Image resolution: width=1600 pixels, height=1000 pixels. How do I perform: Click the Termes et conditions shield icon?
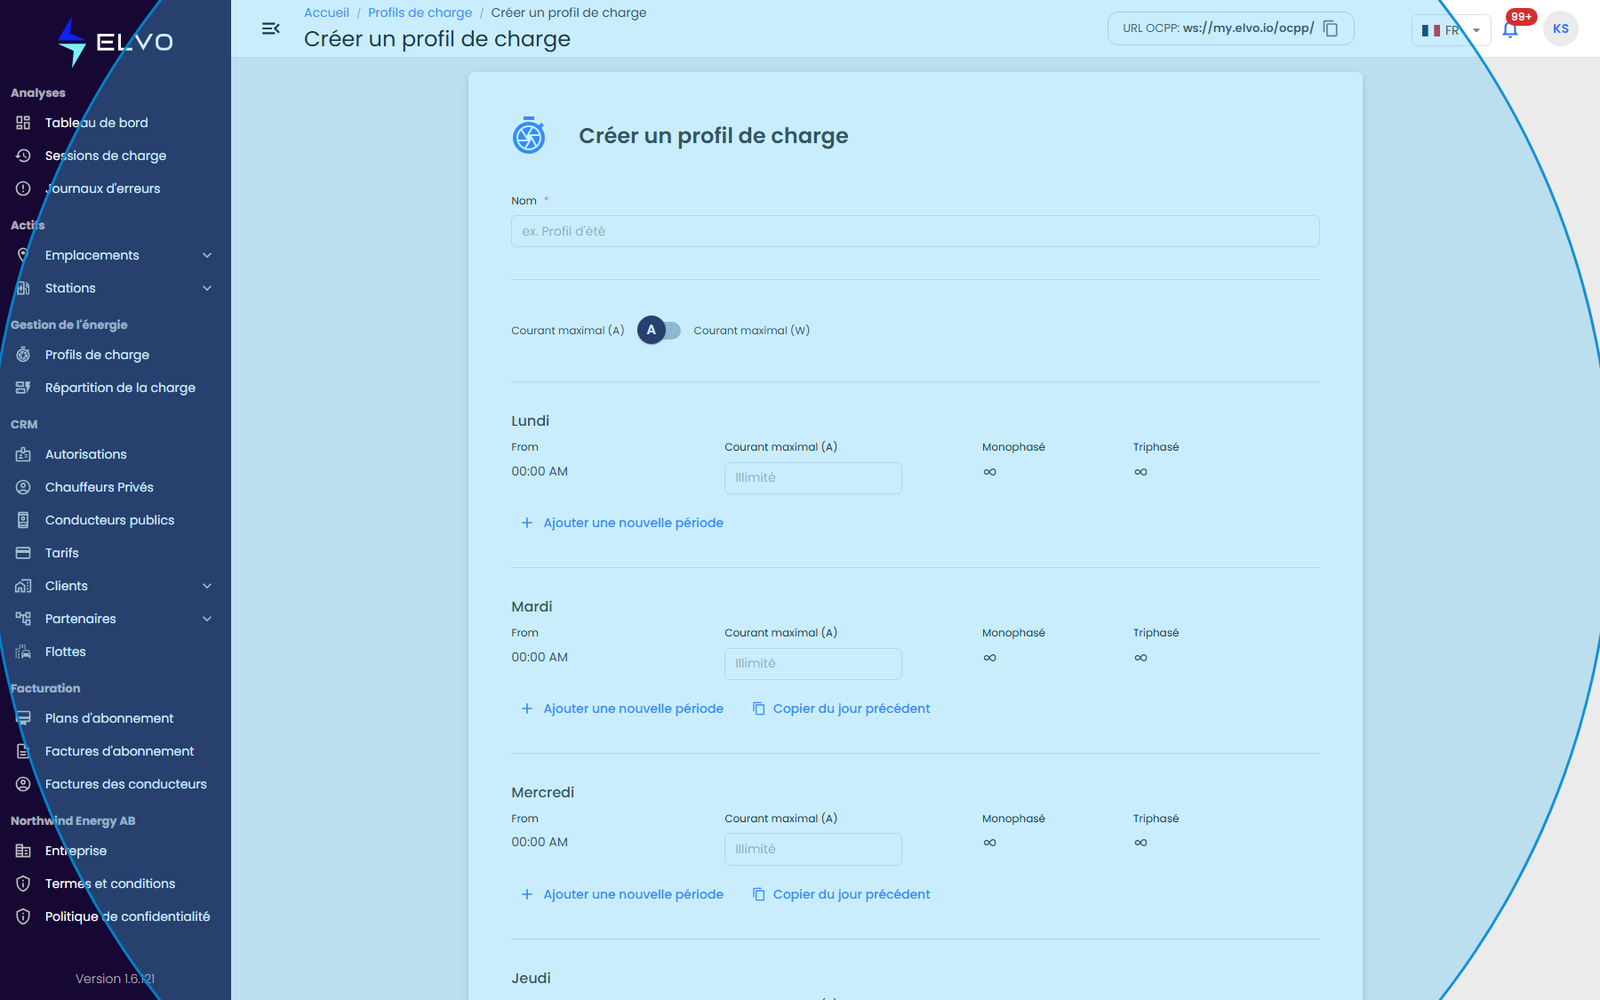click(x=23, y=884)
